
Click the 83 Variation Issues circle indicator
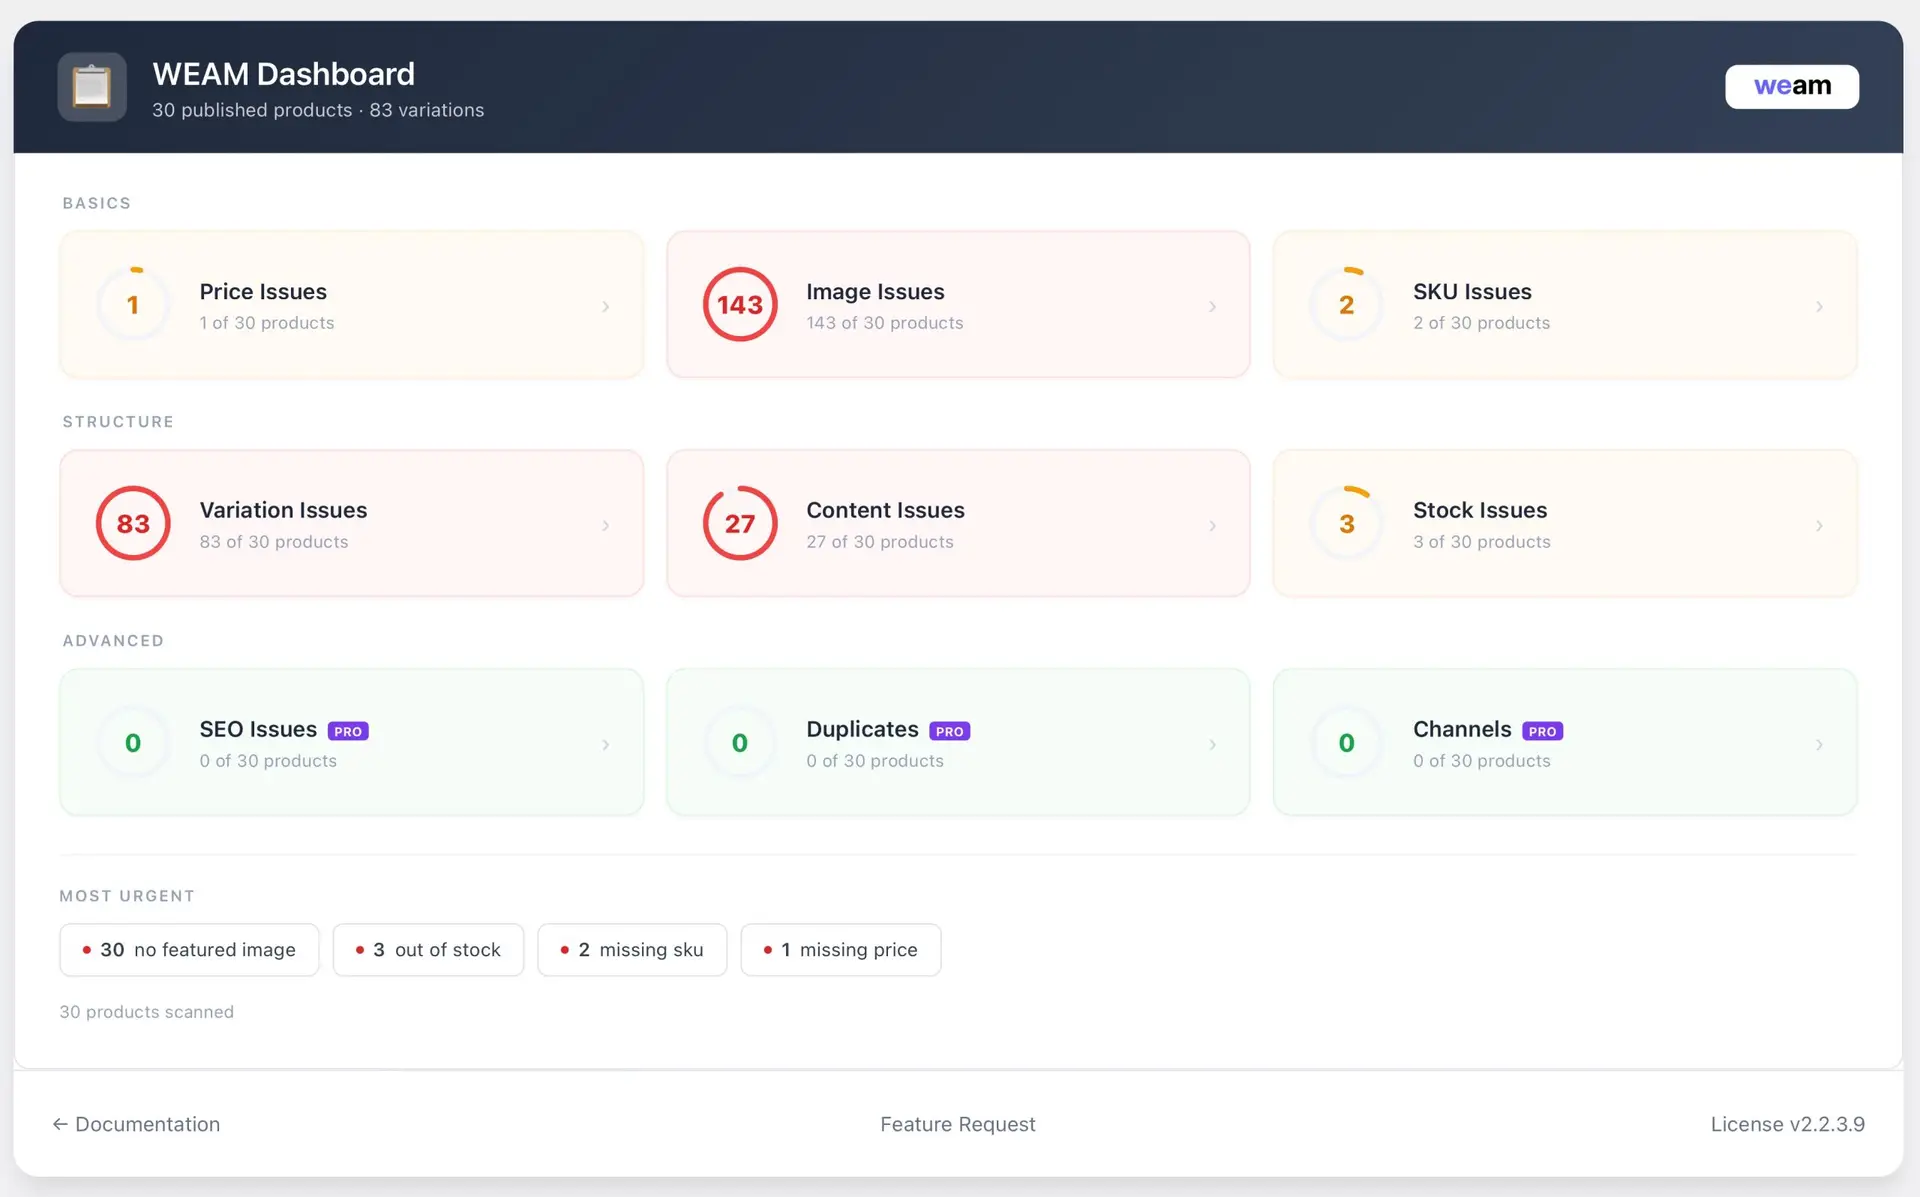133,523
